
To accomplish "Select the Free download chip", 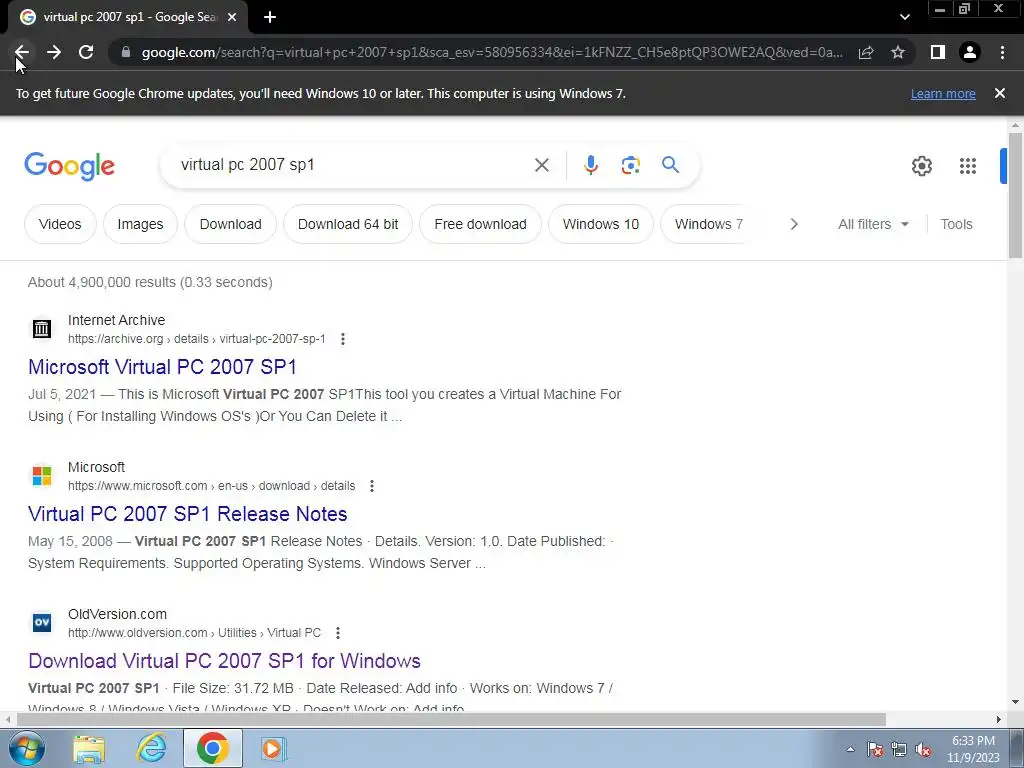I will pyautogui.click(x=481, y=224).
